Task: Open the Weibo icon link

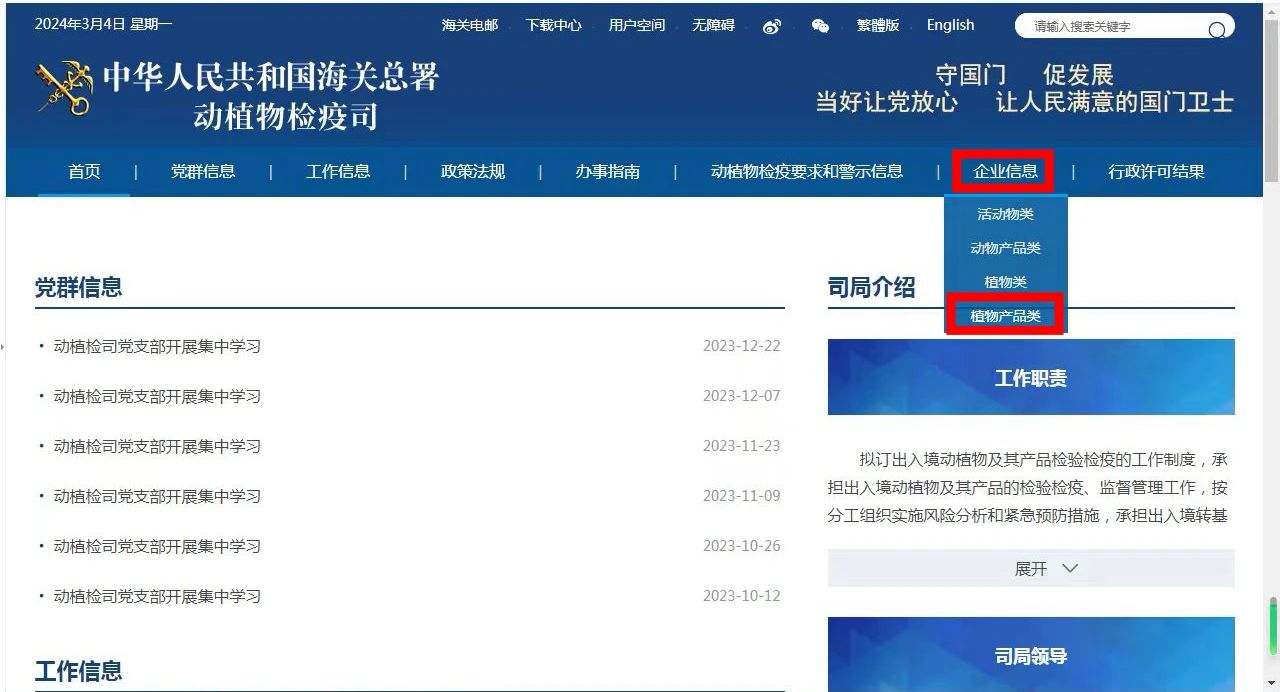Action: [771, 26]
